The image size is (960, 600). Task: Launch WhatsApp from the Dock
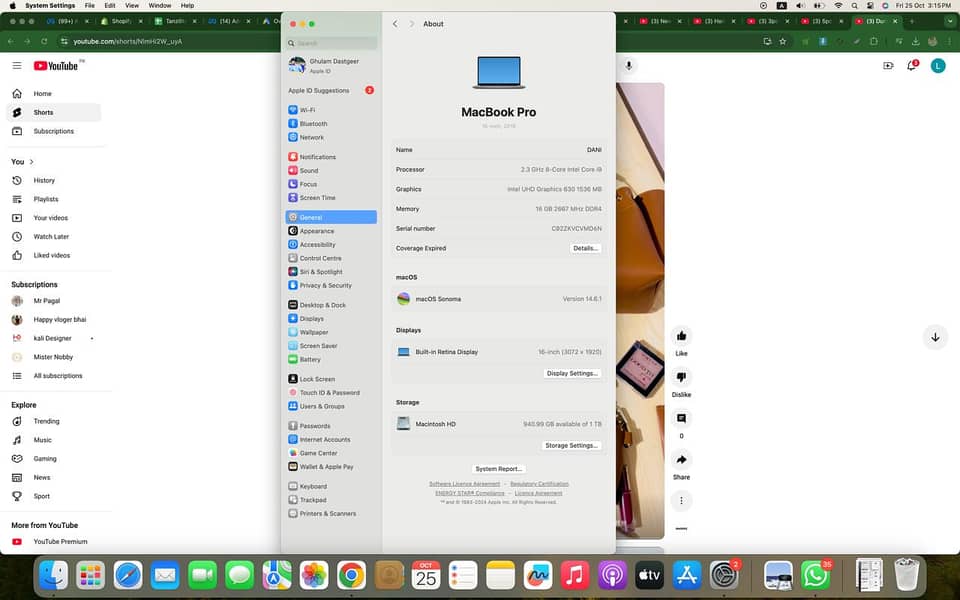(x=816, y=575)
